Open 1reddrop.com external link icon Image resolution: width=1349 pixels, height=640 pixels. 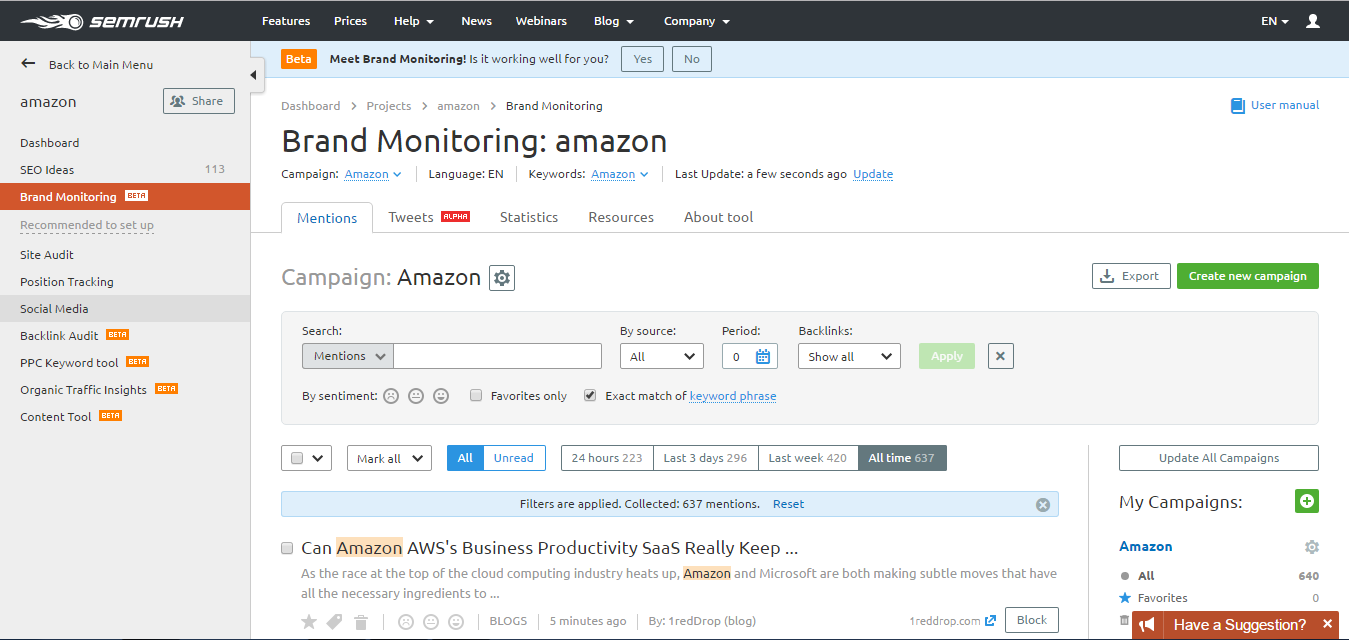991,620
